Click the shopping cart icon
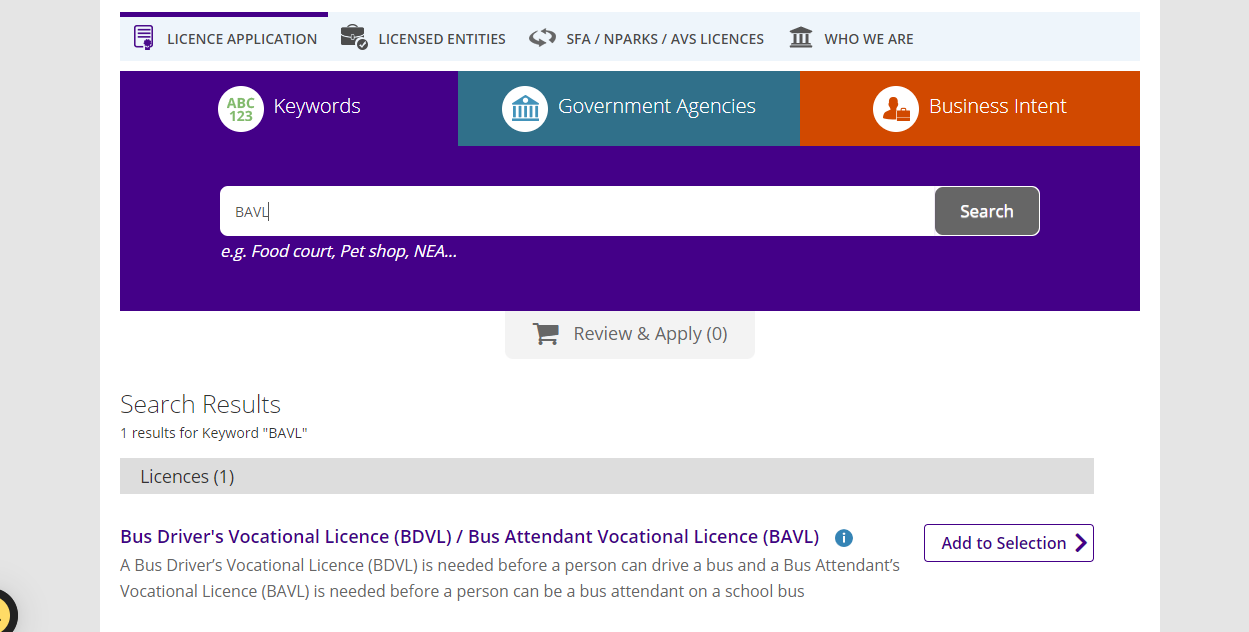The width and height of the screenshot is (1249, 632). (x=546, y=334)
